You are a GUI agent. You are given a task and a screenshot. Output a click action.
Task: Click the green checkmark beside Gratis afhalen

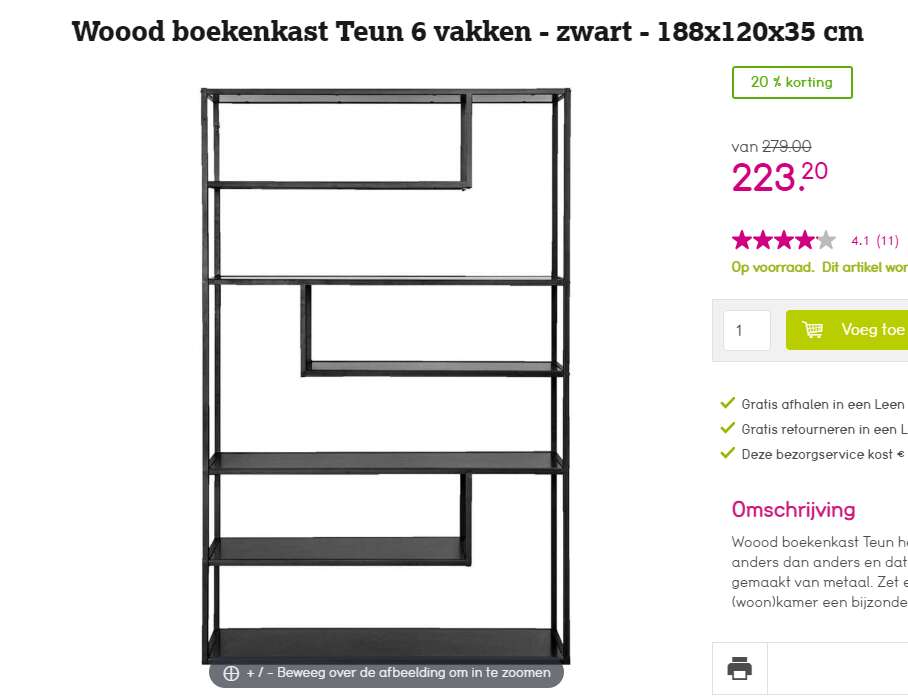(x=727, y=403)
